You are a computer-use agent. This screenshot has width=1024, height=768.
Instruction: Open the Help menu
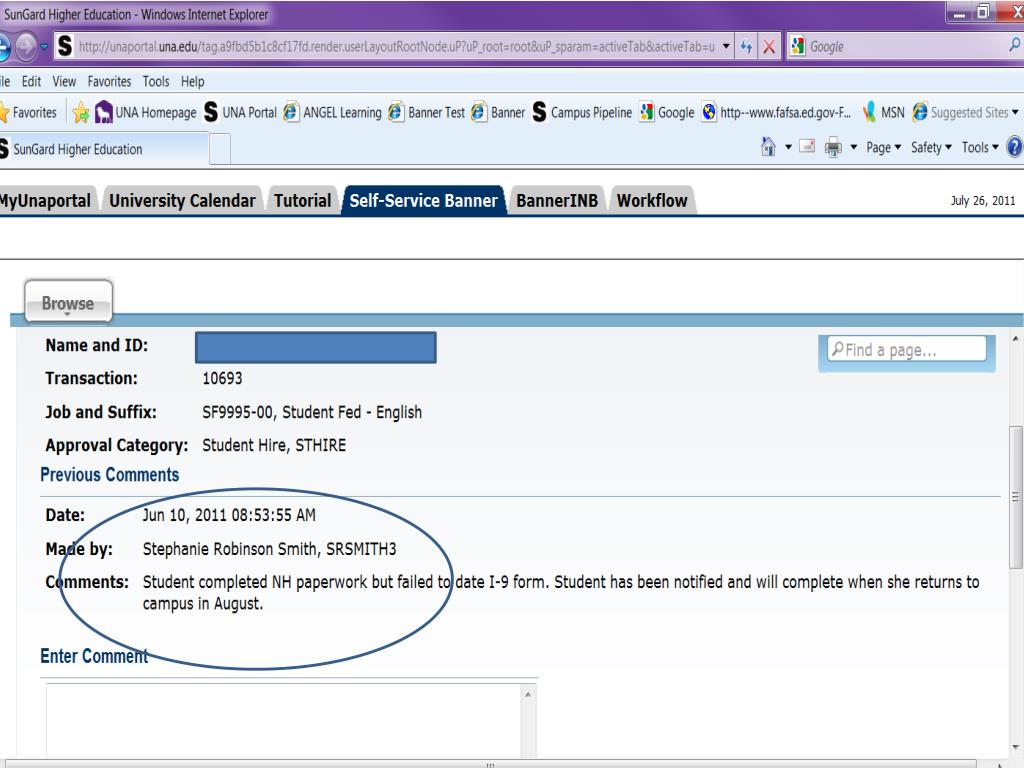point(193,82)
